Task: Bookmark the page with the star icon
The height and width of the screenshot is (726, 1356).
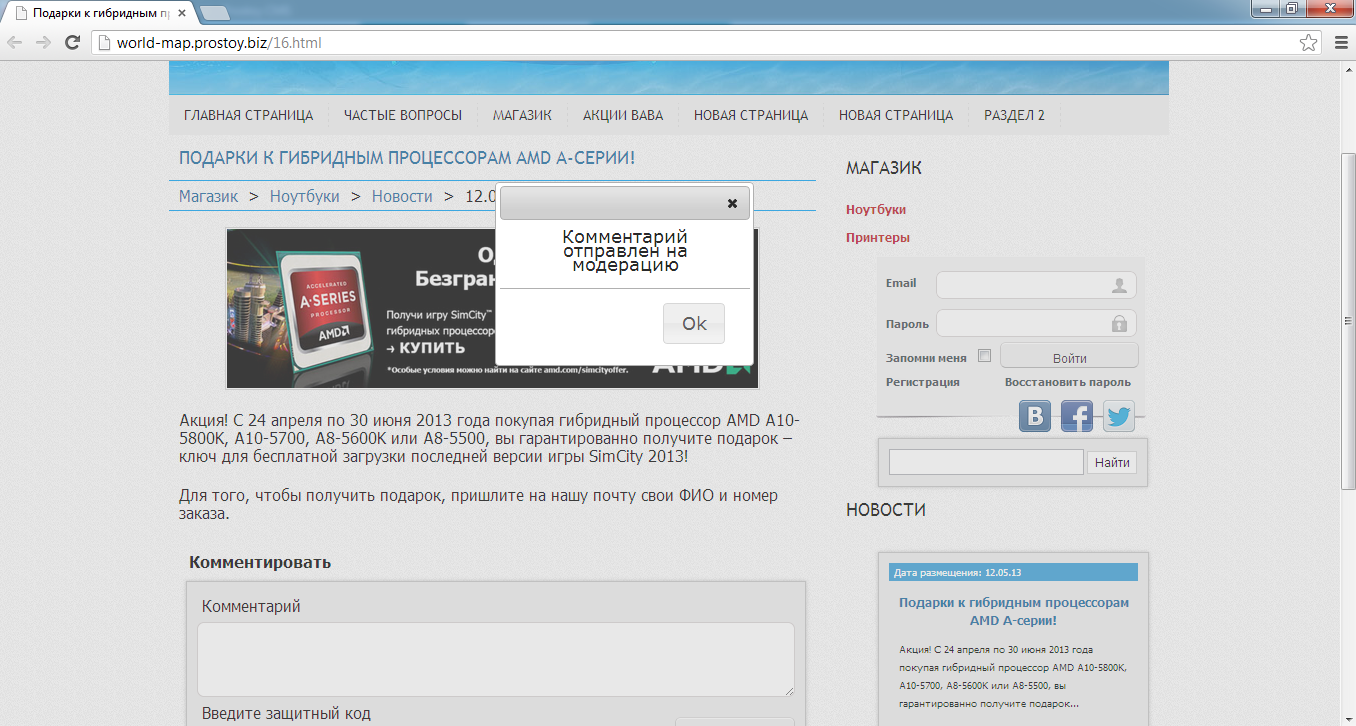Action: click(x=1308, y=42)
